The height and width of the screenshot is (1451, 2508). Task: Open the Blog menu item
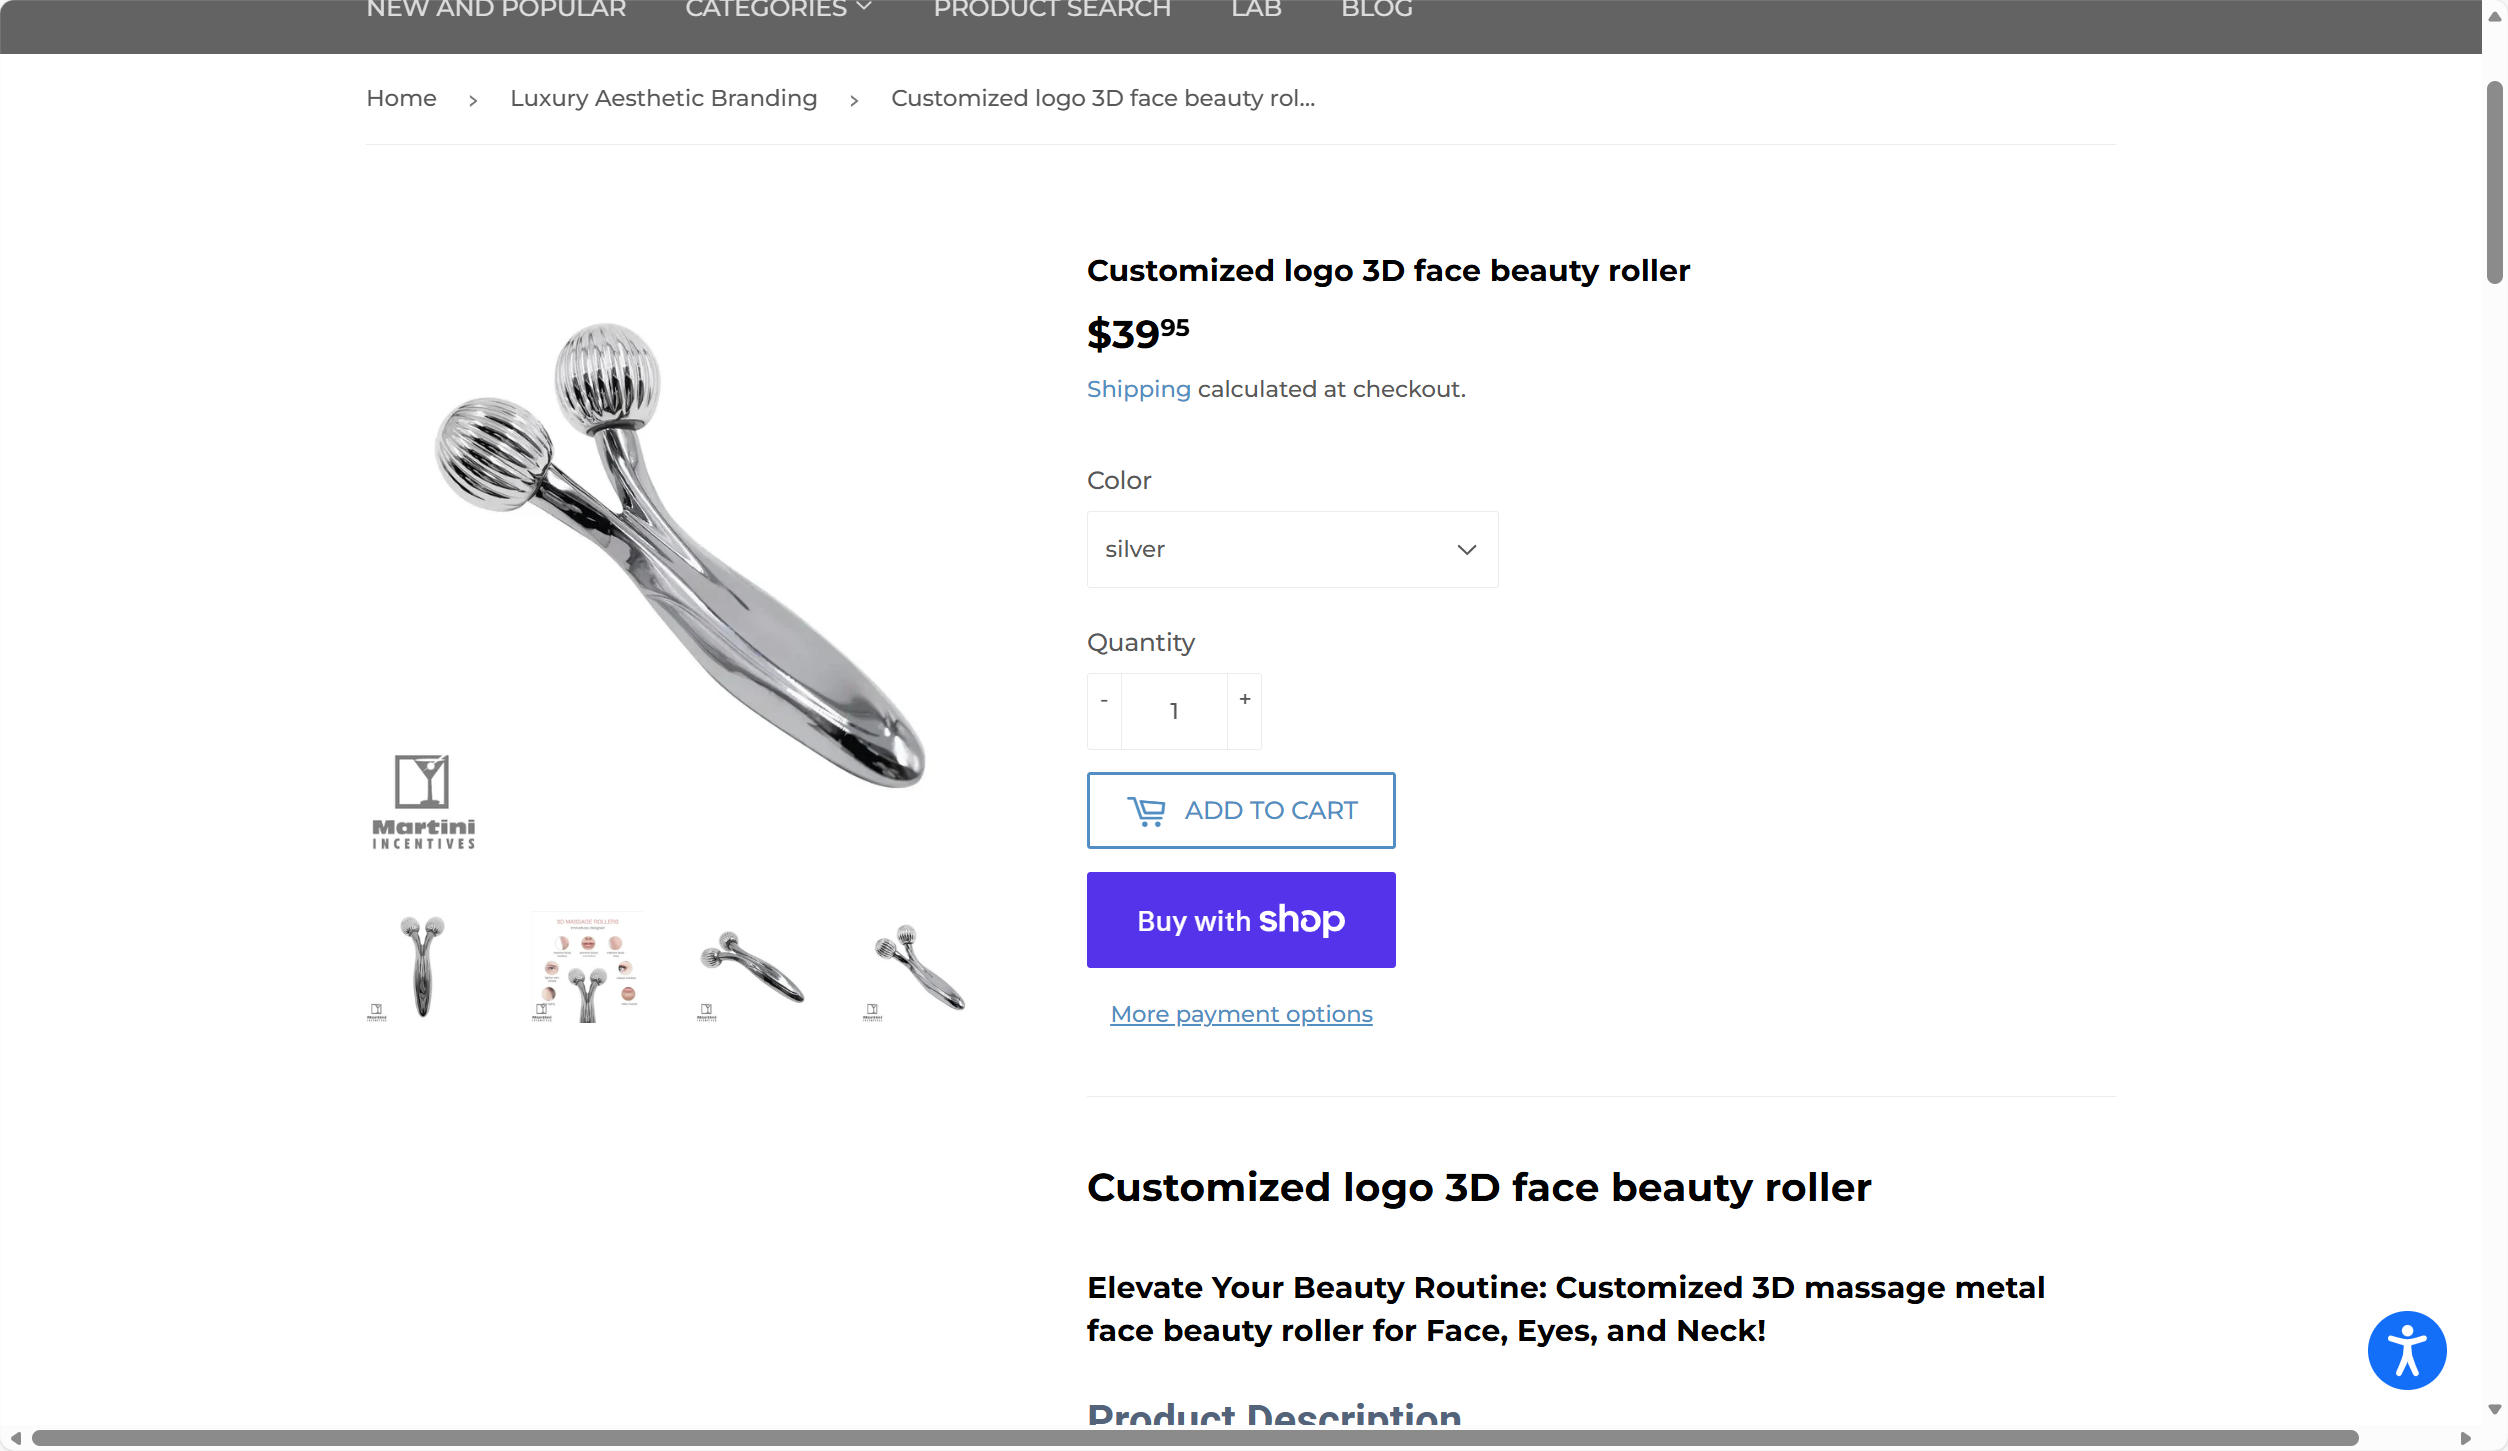pos(1376,10)
